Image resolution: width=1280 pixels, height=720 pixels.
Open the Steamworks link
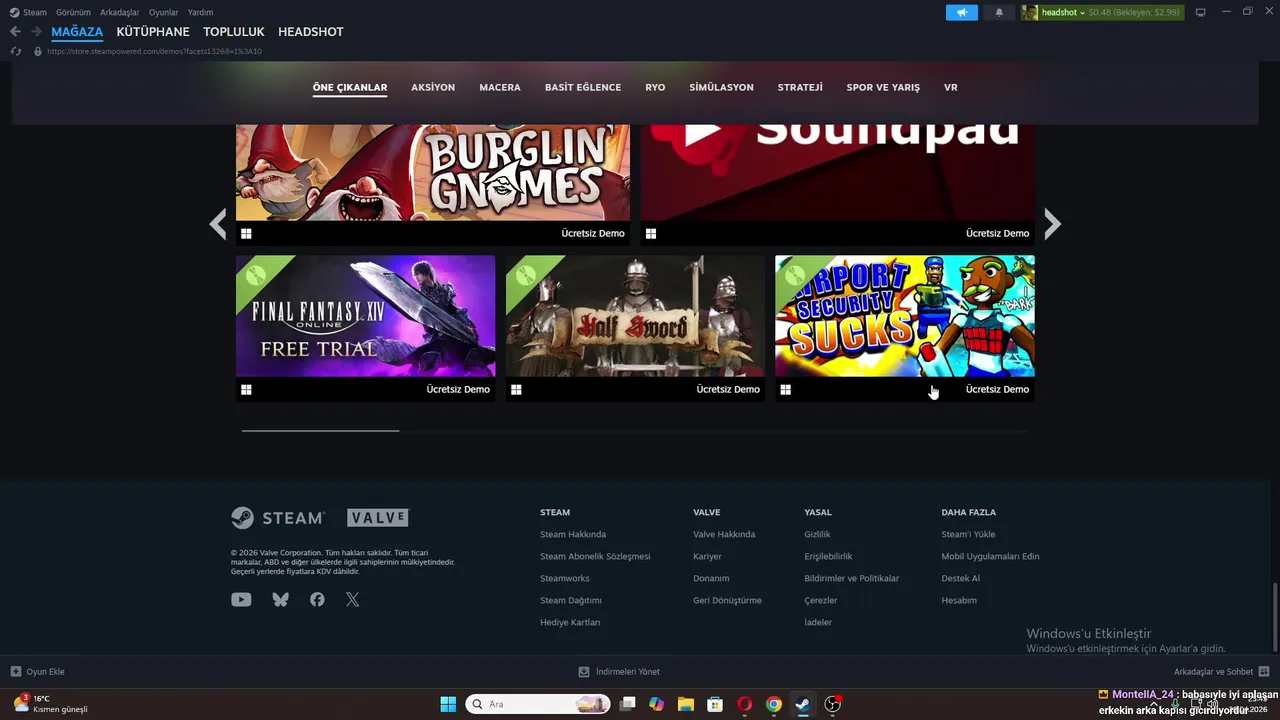(565, 578)
